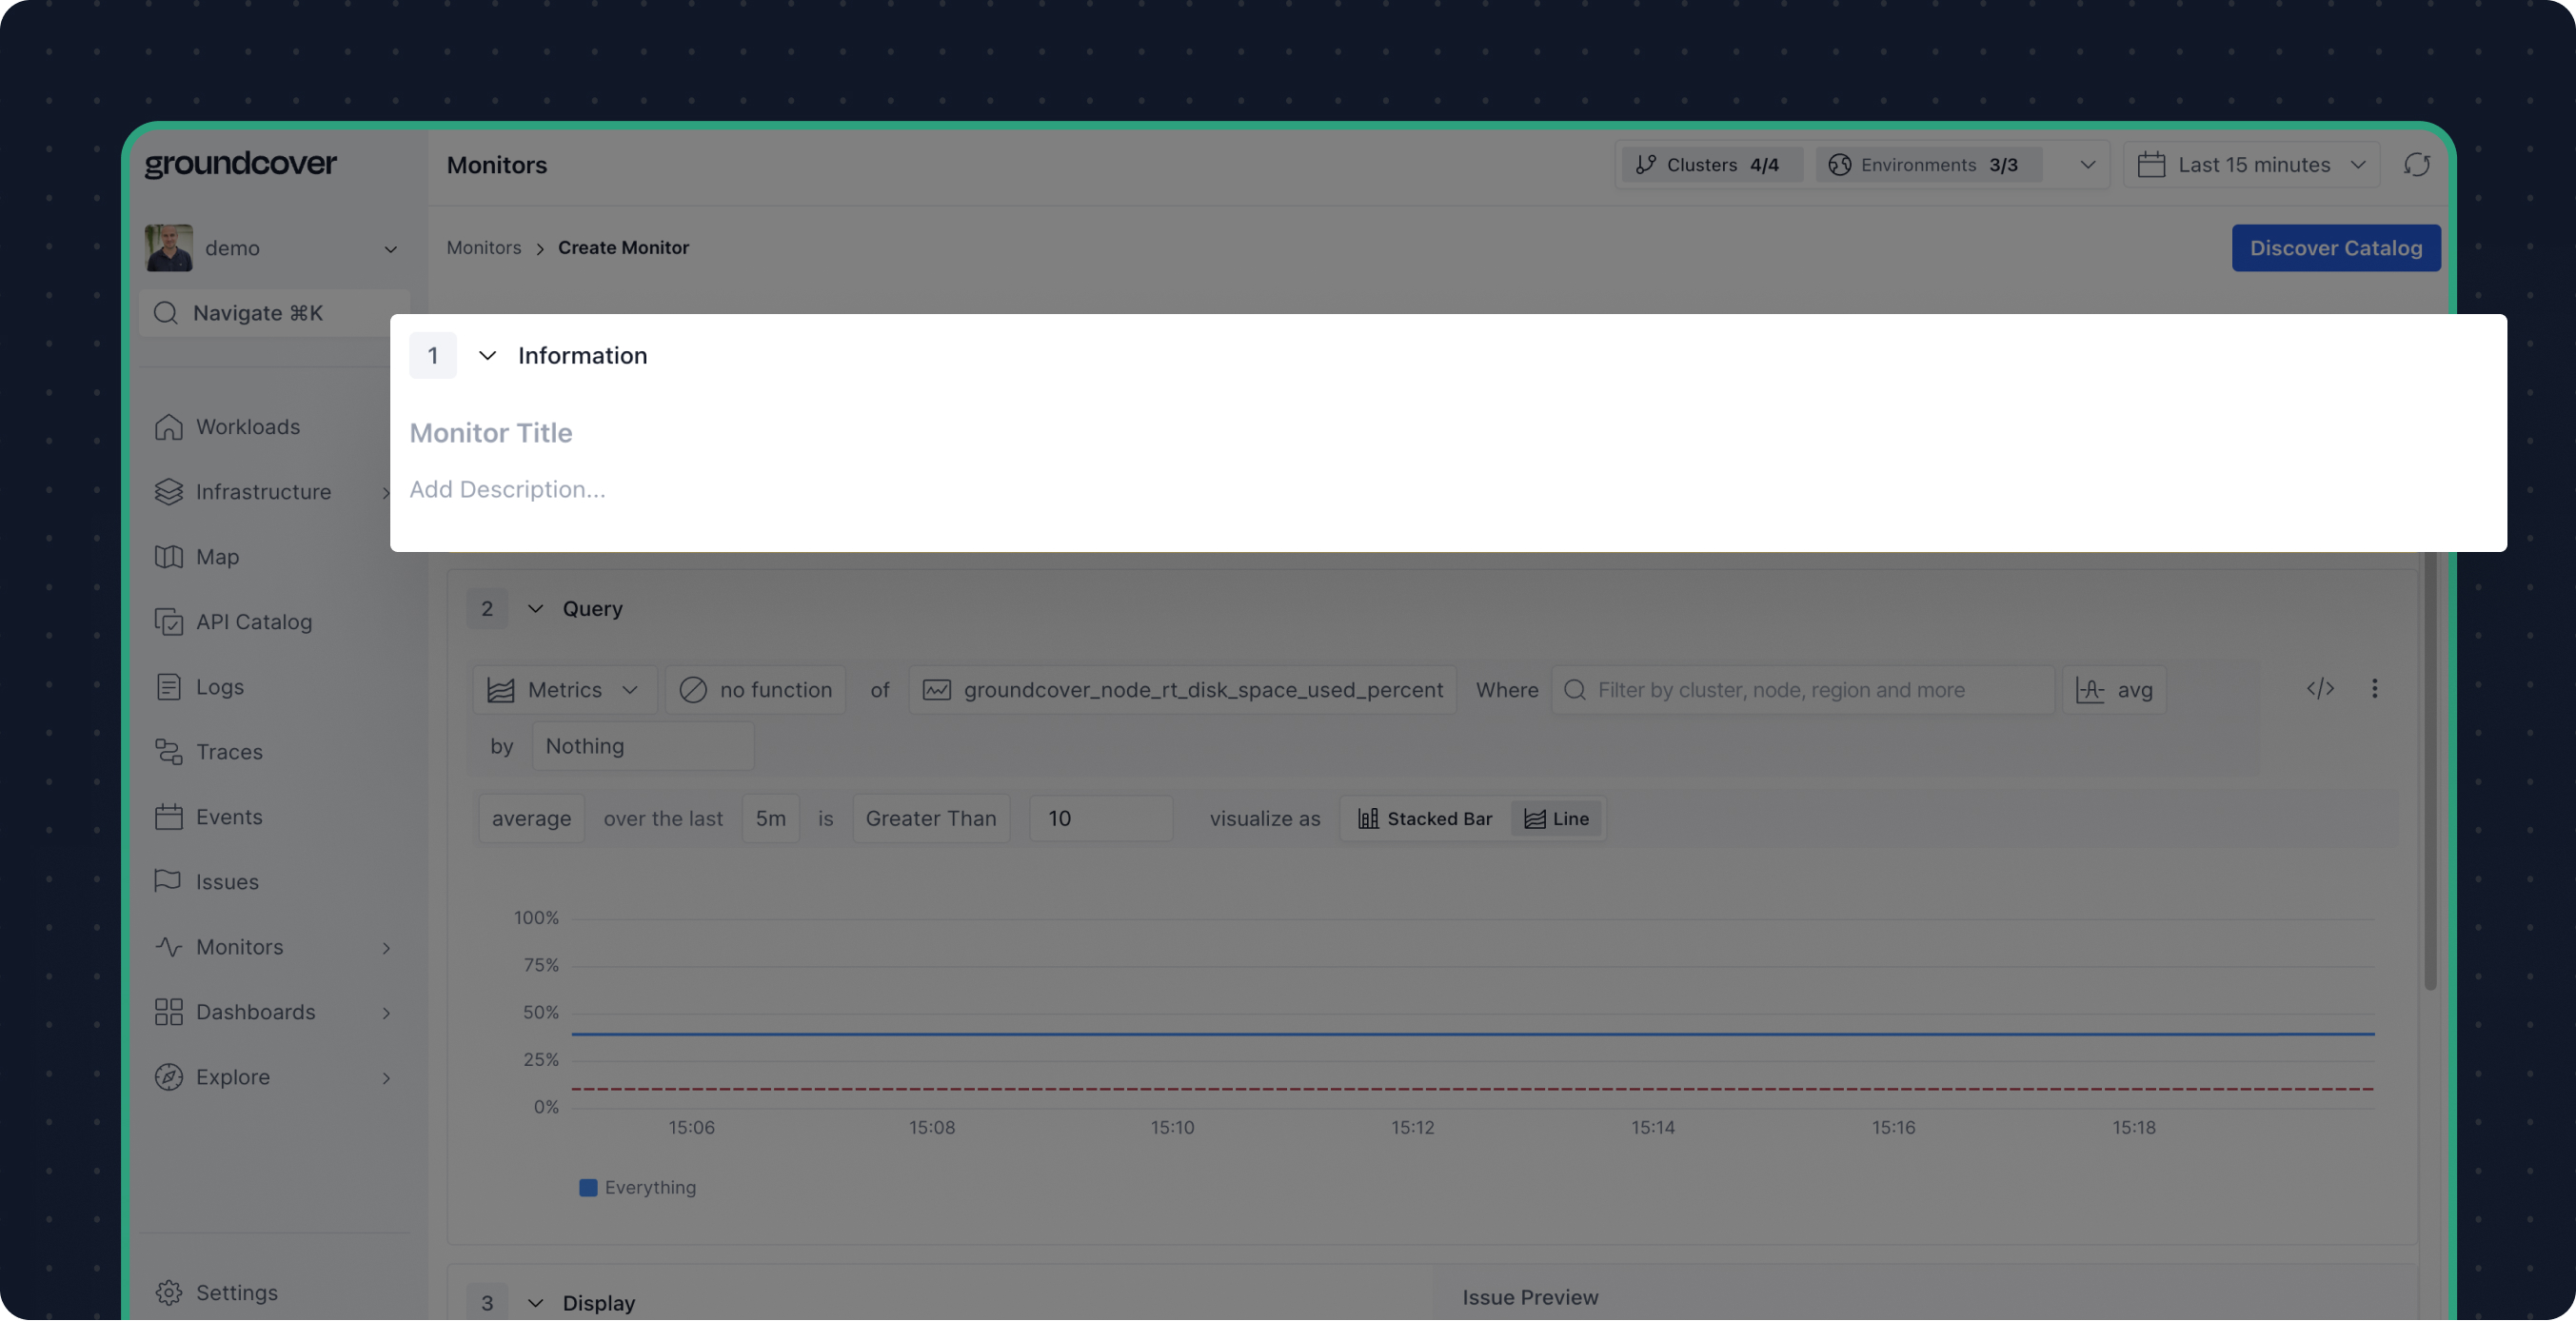Screen dimensions: 2576x1321
Task: Click the Traces sidebar icon
Action: [168, 752]
